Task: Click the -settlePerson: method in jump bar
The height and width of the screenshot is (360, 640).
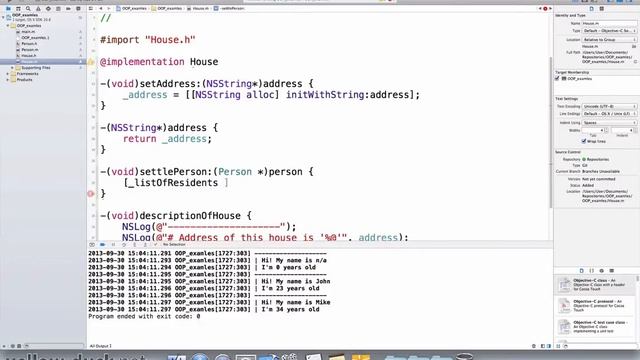Action: [229, 9]
